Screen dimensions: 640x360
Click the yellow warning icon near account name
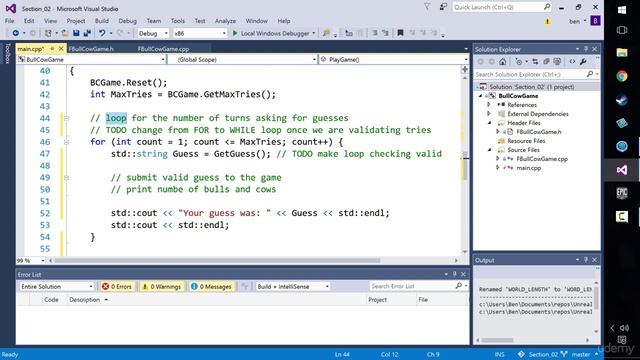[x=547, y=21]
